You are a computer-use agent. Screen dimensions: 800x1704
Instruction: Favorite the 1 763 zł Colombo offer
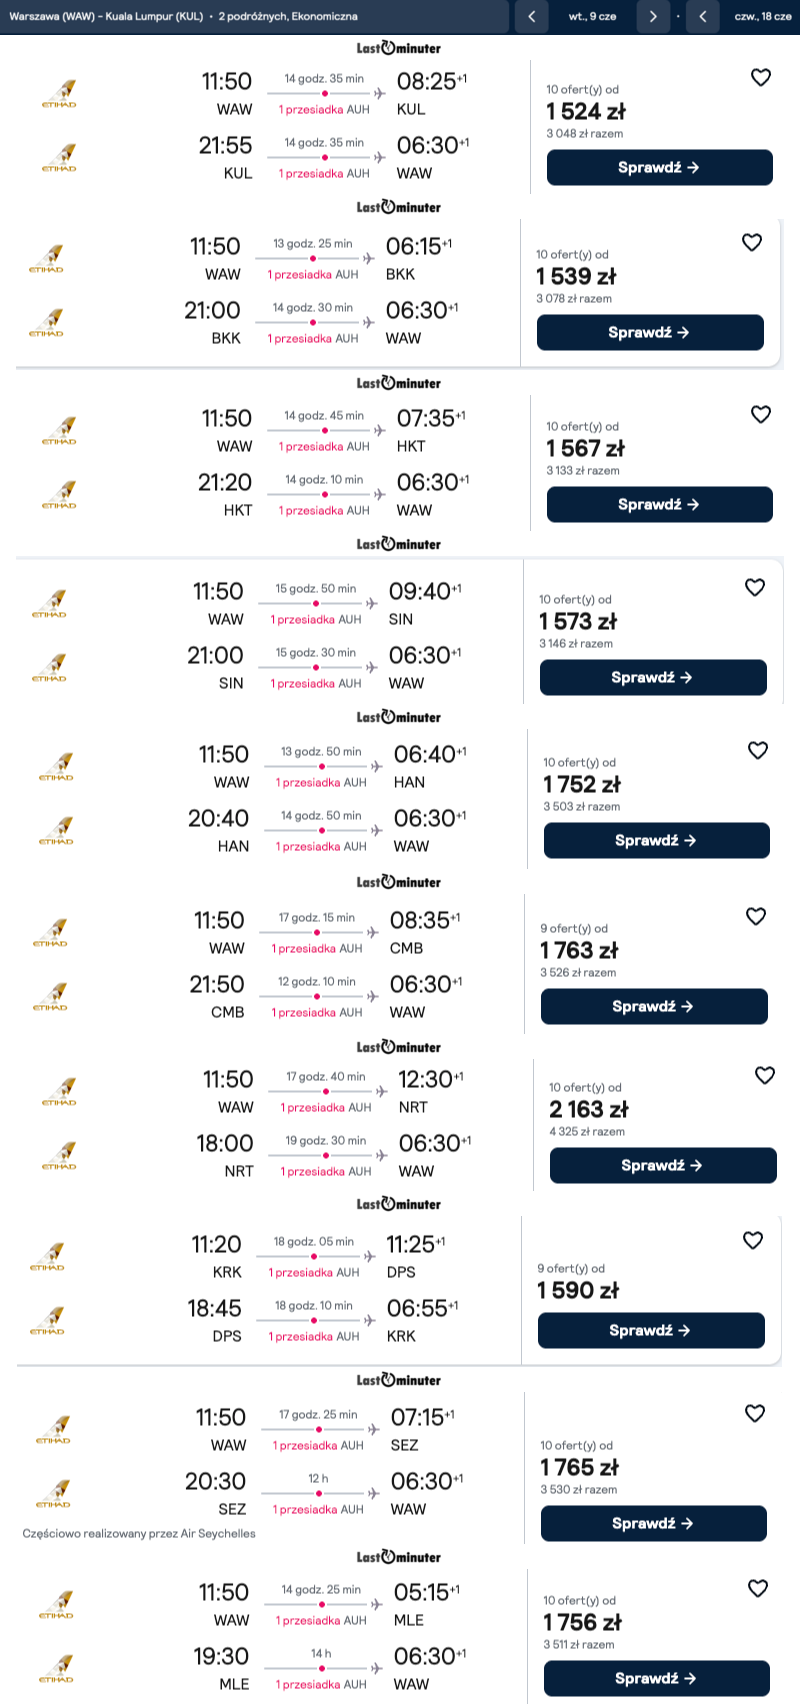tap(756, 917)
